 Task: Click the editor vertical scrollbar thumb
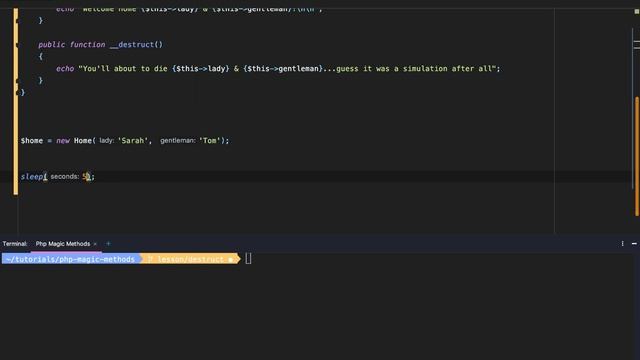click(x=637, y=156)
